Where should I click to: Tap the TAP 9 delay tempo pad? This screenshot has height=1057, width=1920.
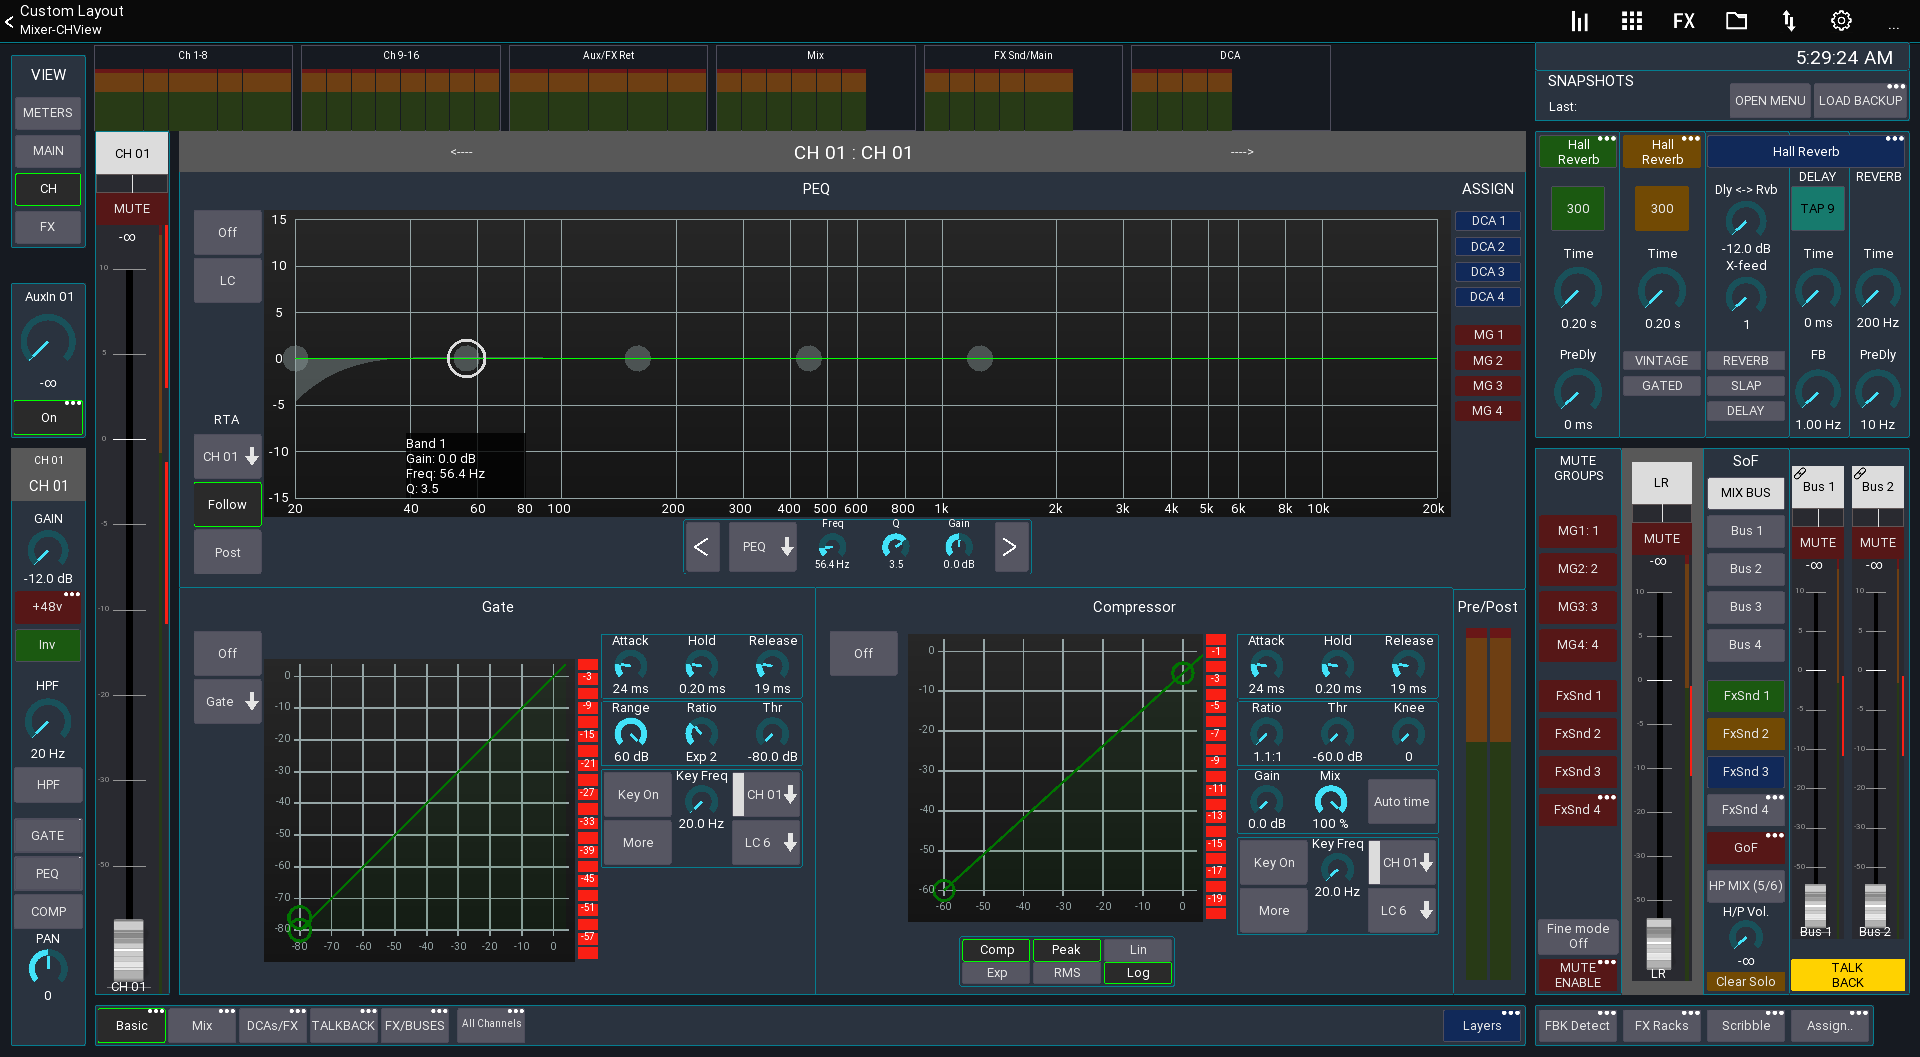(x=1817, y=209)
